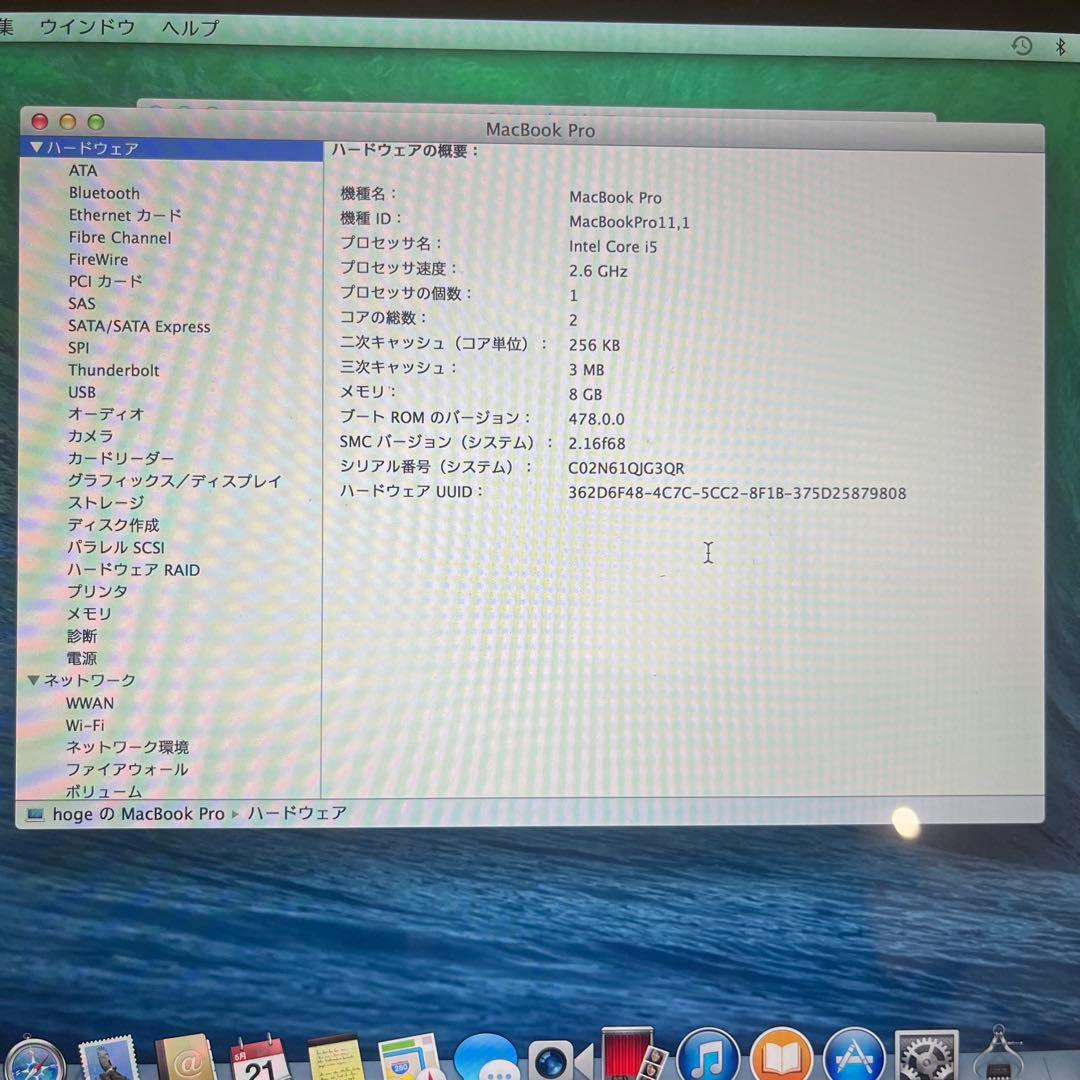Launch the App Store from the Dock

(x=855, y=1055)
